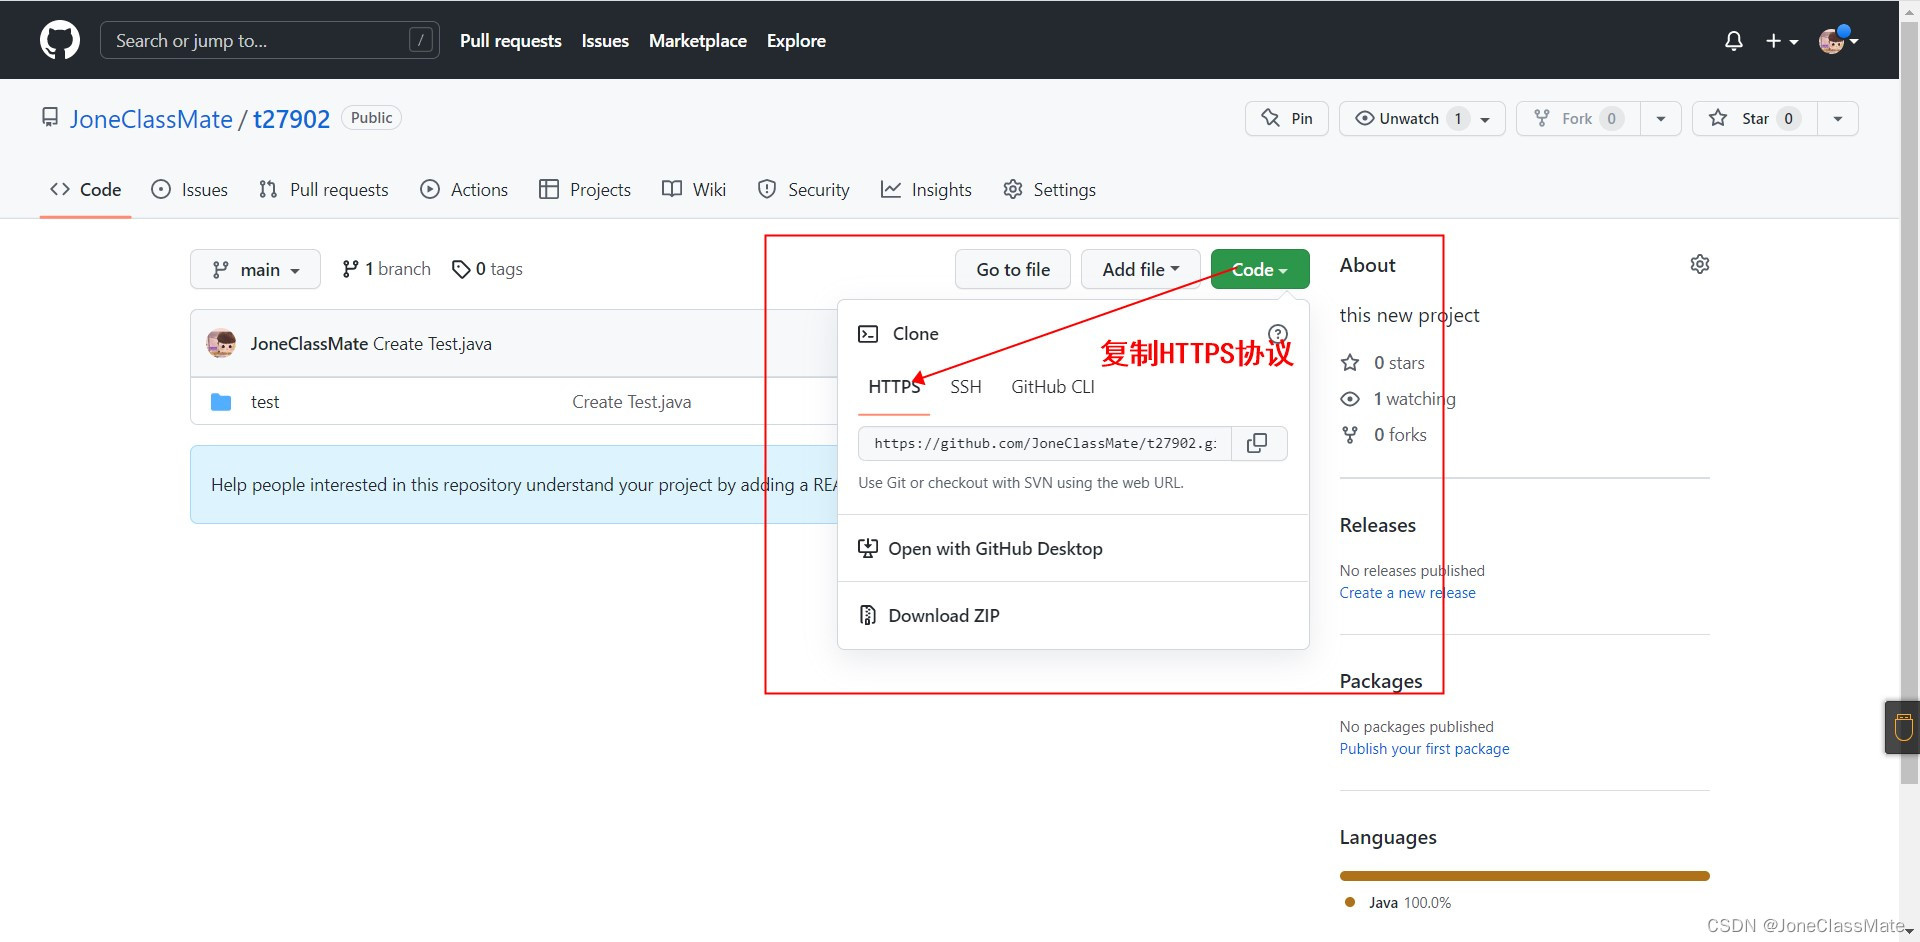This screenshot has width=1920, height=942.
Task: Open Marketplace in top navigation
Action: 698,41
